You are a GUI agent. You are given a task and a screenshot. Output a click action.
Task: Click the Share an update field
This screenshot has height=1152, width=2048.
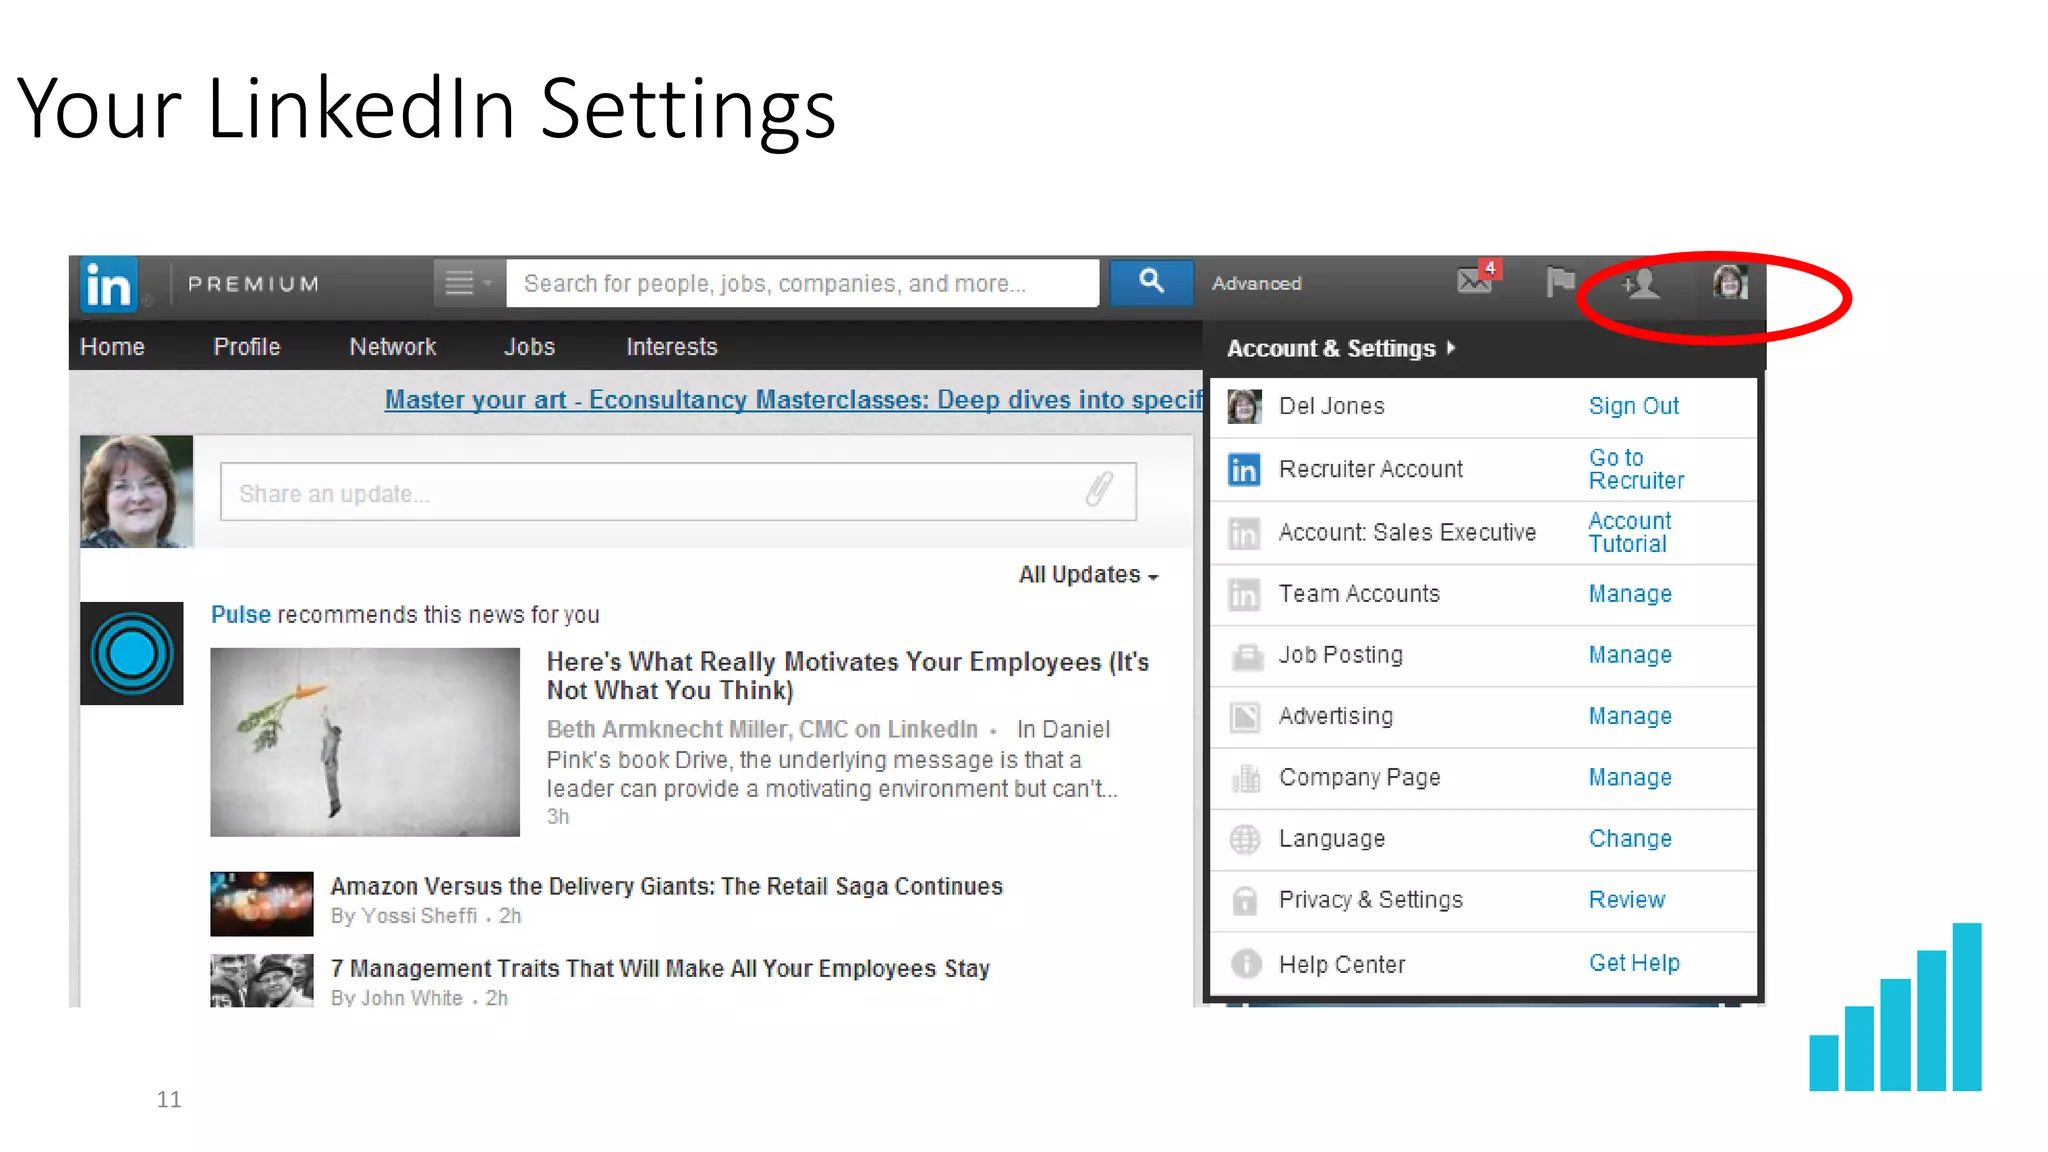[x=678, y=492]
